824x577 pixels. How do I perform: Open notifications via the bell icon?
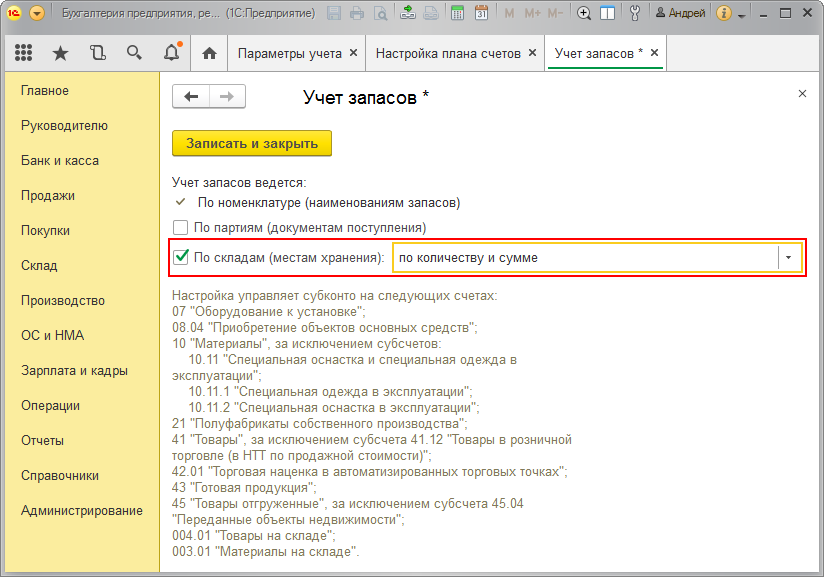pos(170,52)
